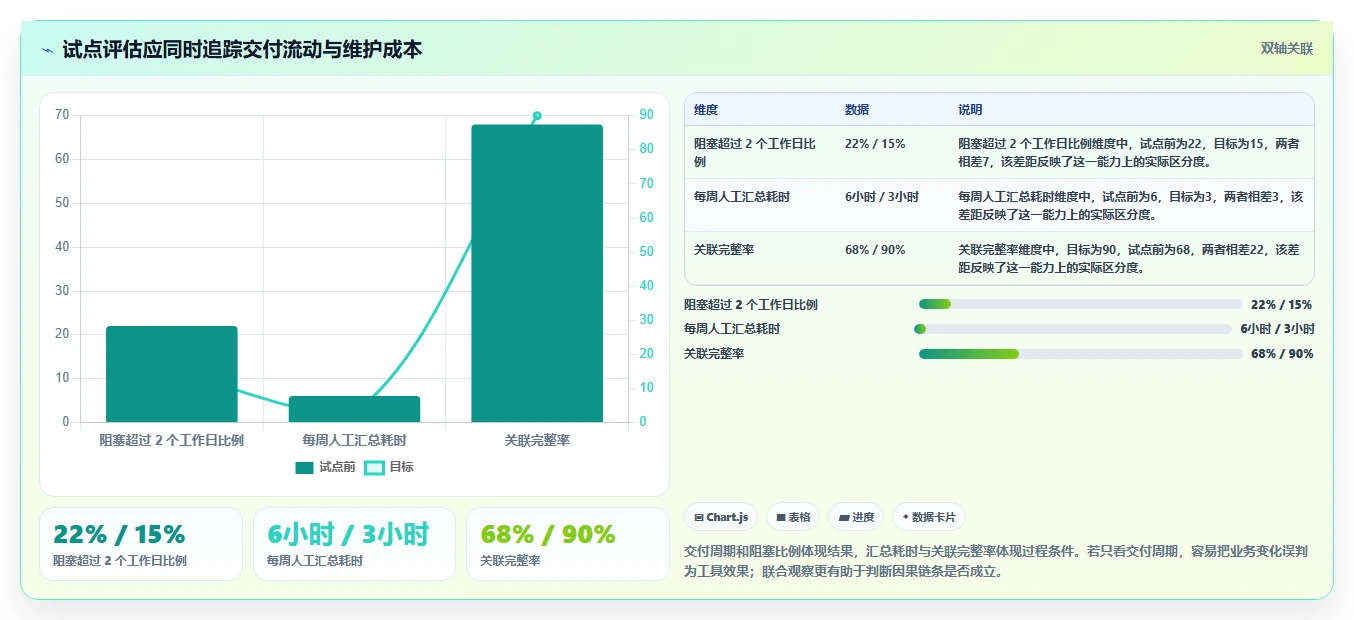
Task: Click the 每周人工汇总耗时 progress label
Action: pos(732,329)
